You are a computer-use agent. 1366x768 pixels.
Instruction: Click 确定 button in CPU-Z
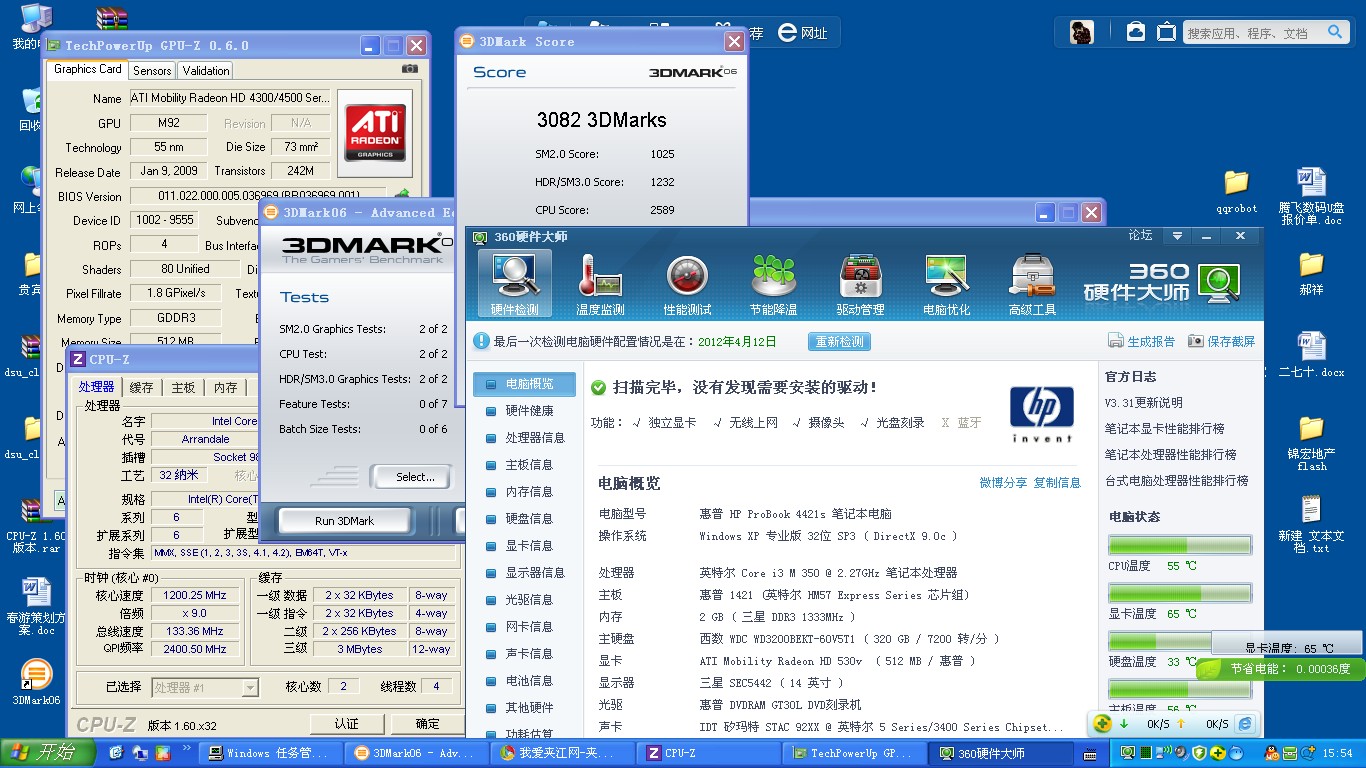pos(427,724)
